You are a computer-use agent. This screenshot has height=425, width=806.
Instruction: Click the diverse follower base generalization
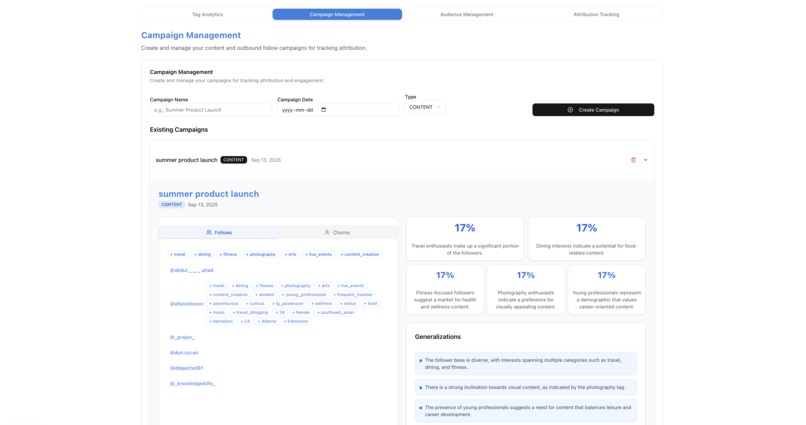pos(526,364)
